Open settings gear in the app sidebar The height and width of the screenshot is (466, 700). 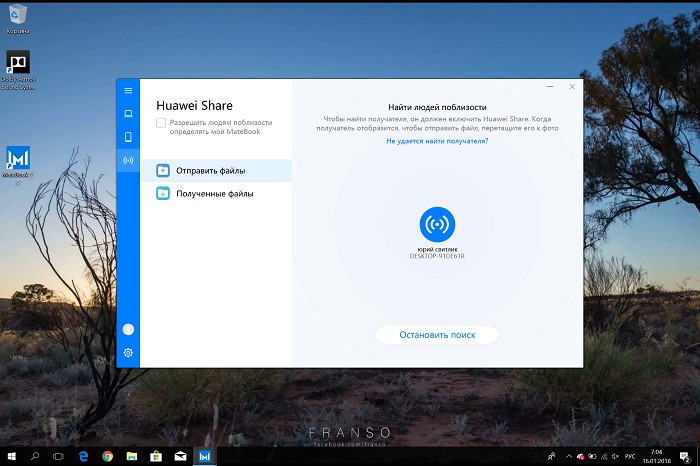pos(128,353)
